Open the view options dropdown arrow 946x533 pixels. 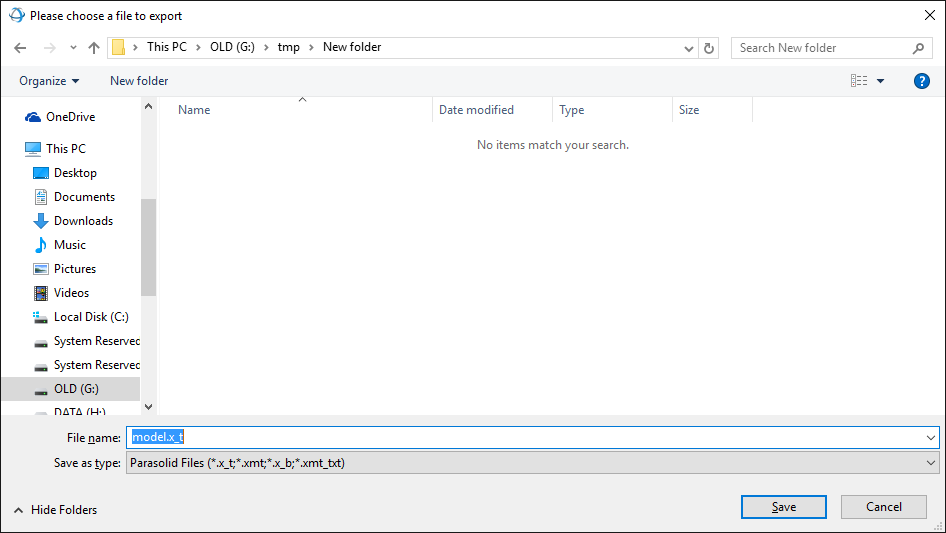click(x=881, y=81)
